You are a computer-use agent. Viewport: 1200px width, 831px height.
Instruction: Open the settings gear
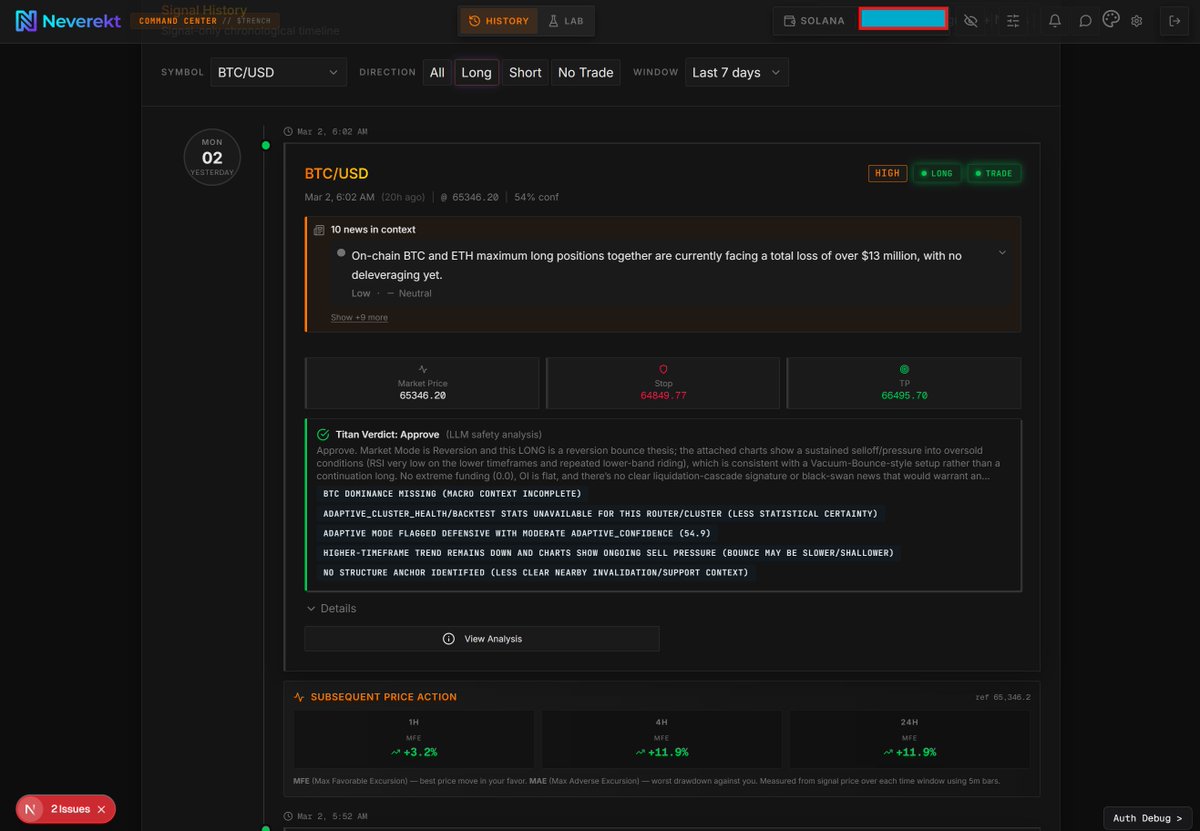(1137, 20)
